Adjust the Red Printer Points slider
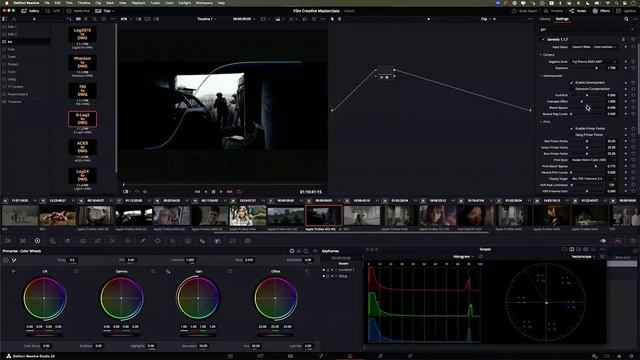Image resolution: width=640 pixels, height=360 pixels. (587, 141)
